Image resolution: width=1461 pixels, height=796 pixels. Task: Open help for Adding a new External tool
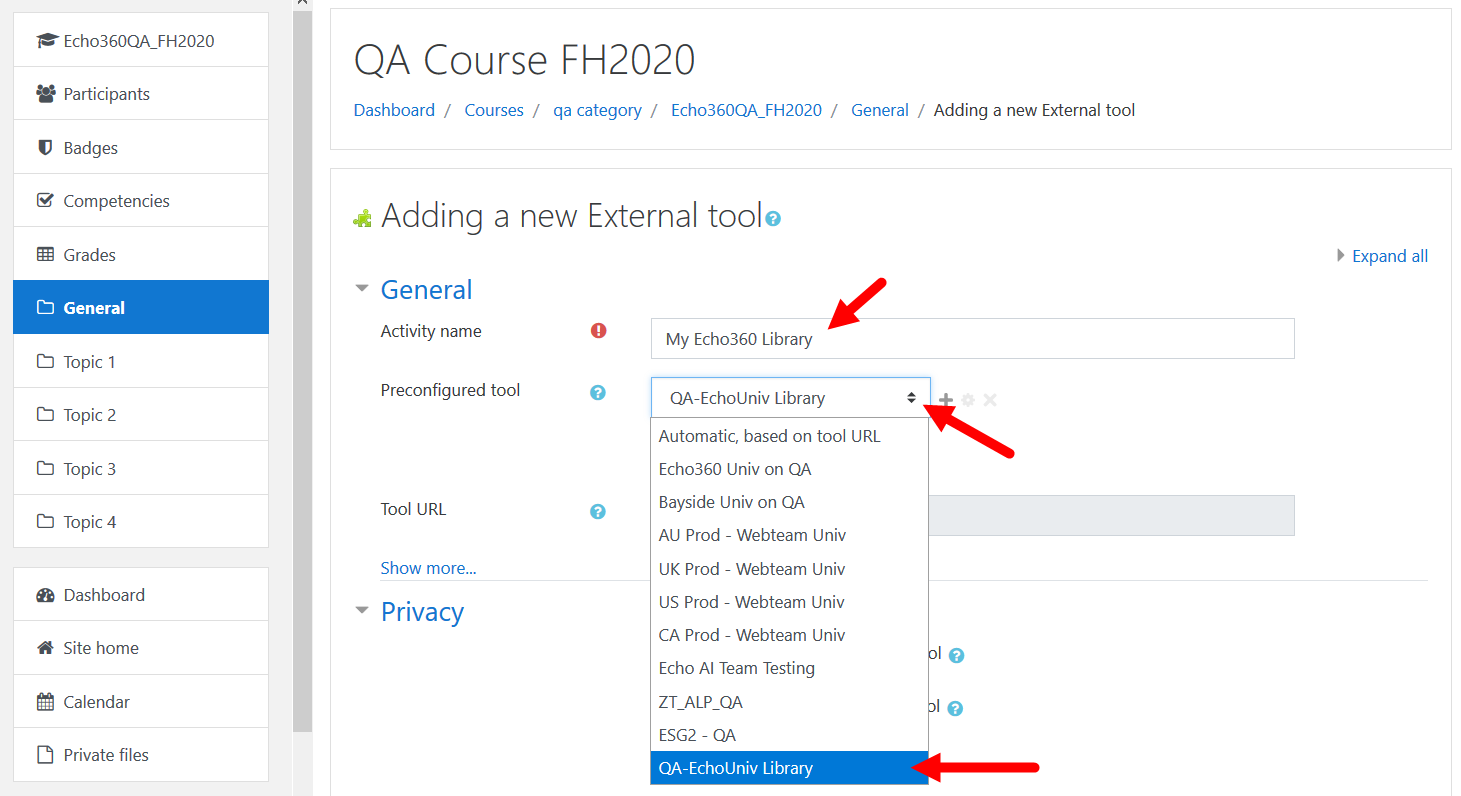[x=773, y=218]
